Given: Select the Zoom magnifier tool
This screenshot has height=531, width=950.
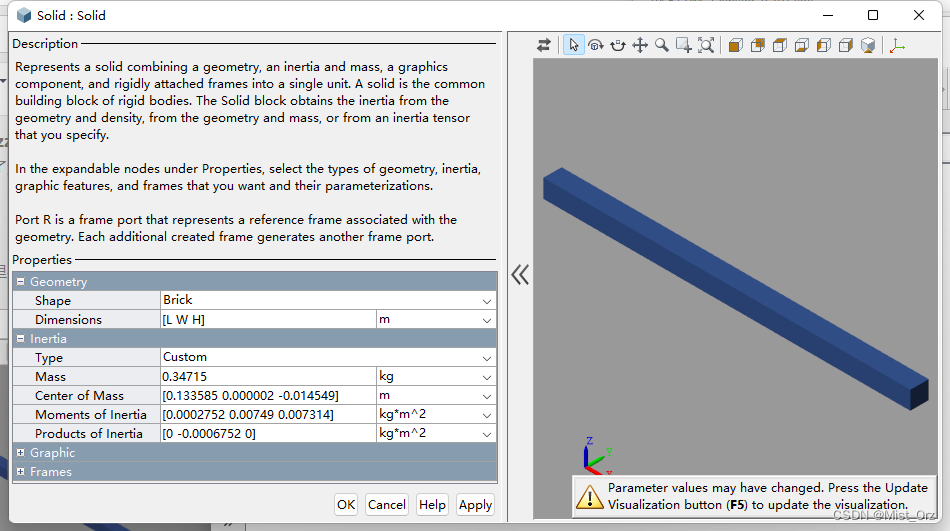Looking at the screenshot, I should 662,45.
